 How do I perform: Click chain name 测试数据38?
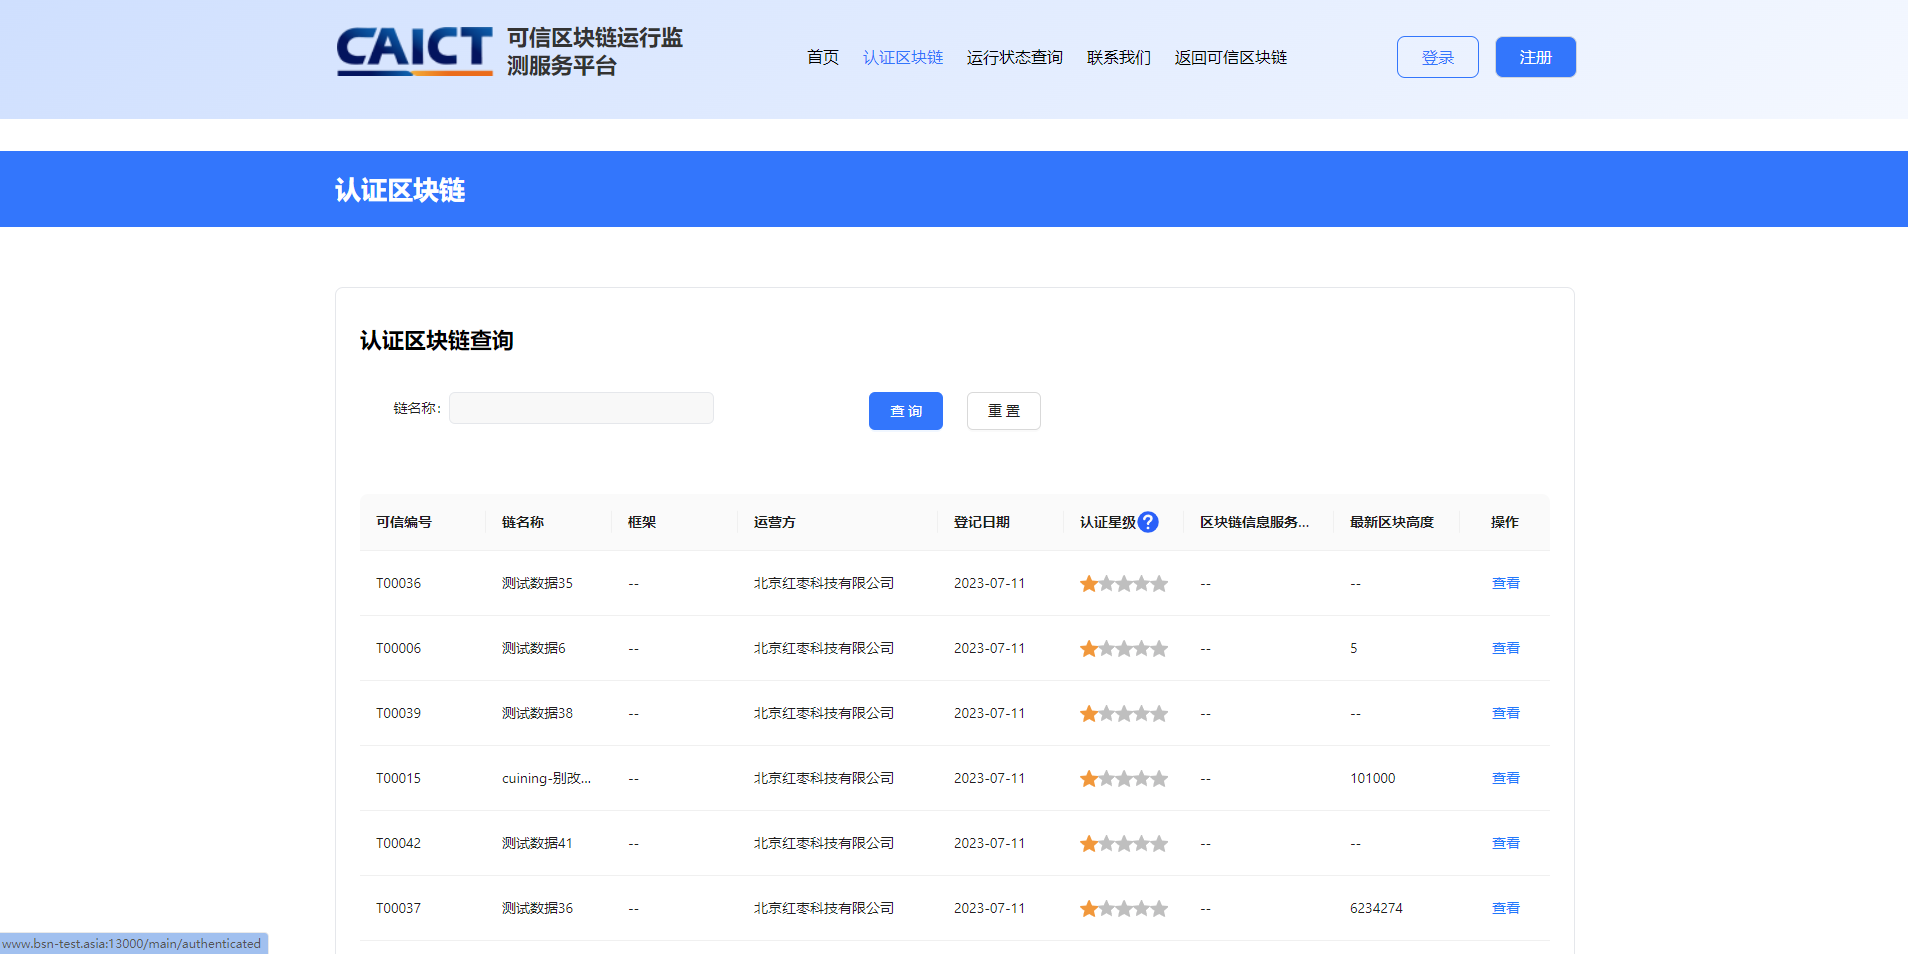pos(537,713)
